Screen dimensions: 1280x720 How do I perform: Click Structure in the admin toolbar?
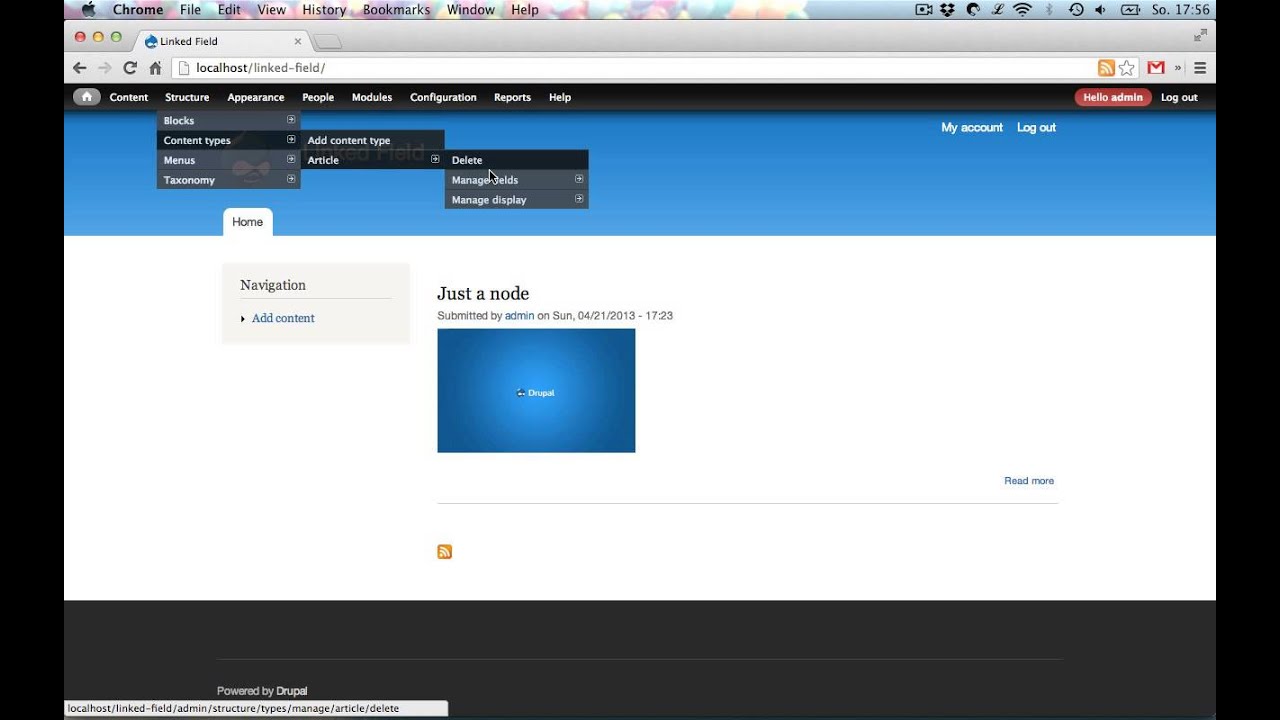187,97
